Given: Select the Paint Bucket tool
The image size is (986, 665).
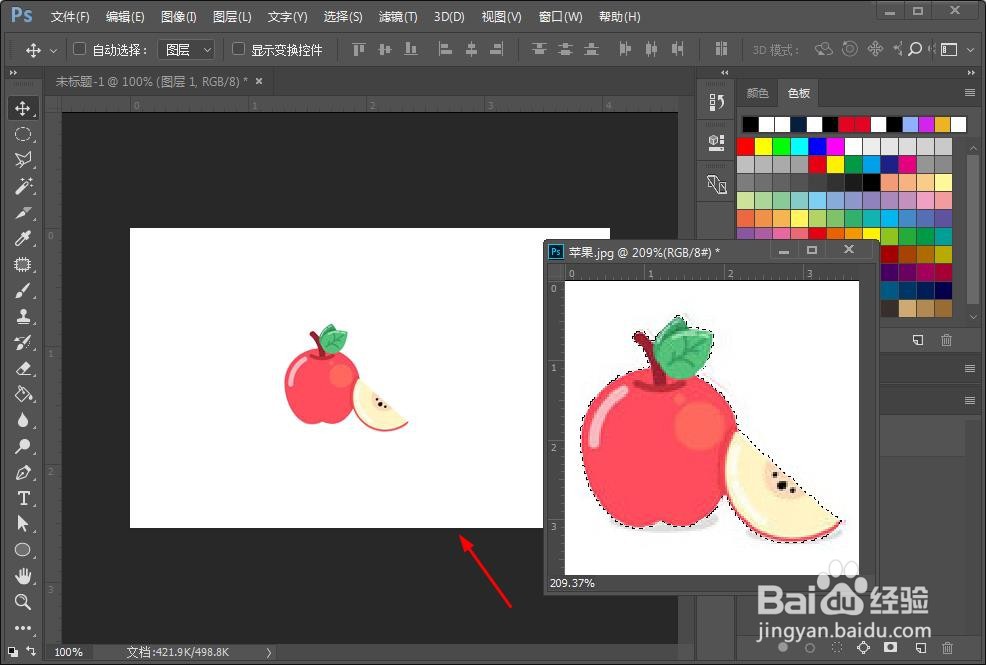Looking at the screenshot, I should 23,394.
